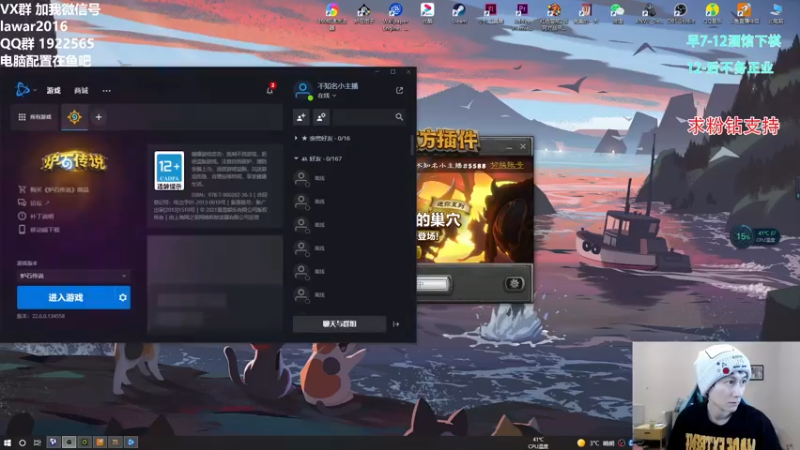The width and height of the screenshot is (800, 450).
Task: Add a game tab with plus button
Action: [x=98, y=117]
